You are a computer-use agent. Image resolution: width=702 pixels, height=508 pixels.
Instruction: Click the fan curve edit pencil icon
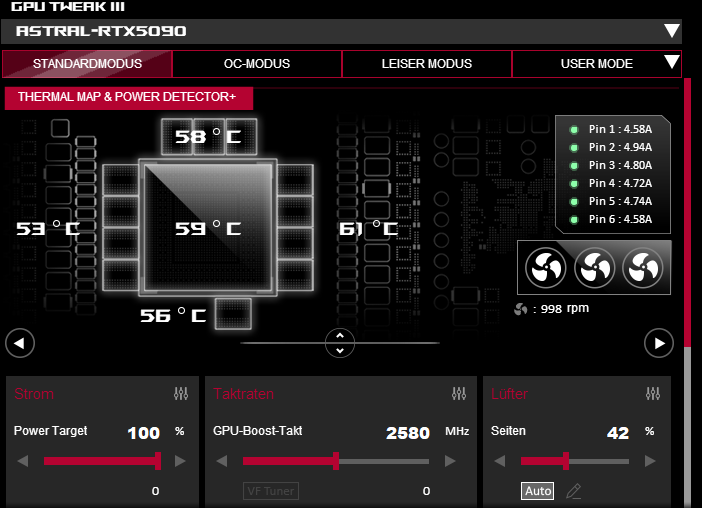[574, 491]
